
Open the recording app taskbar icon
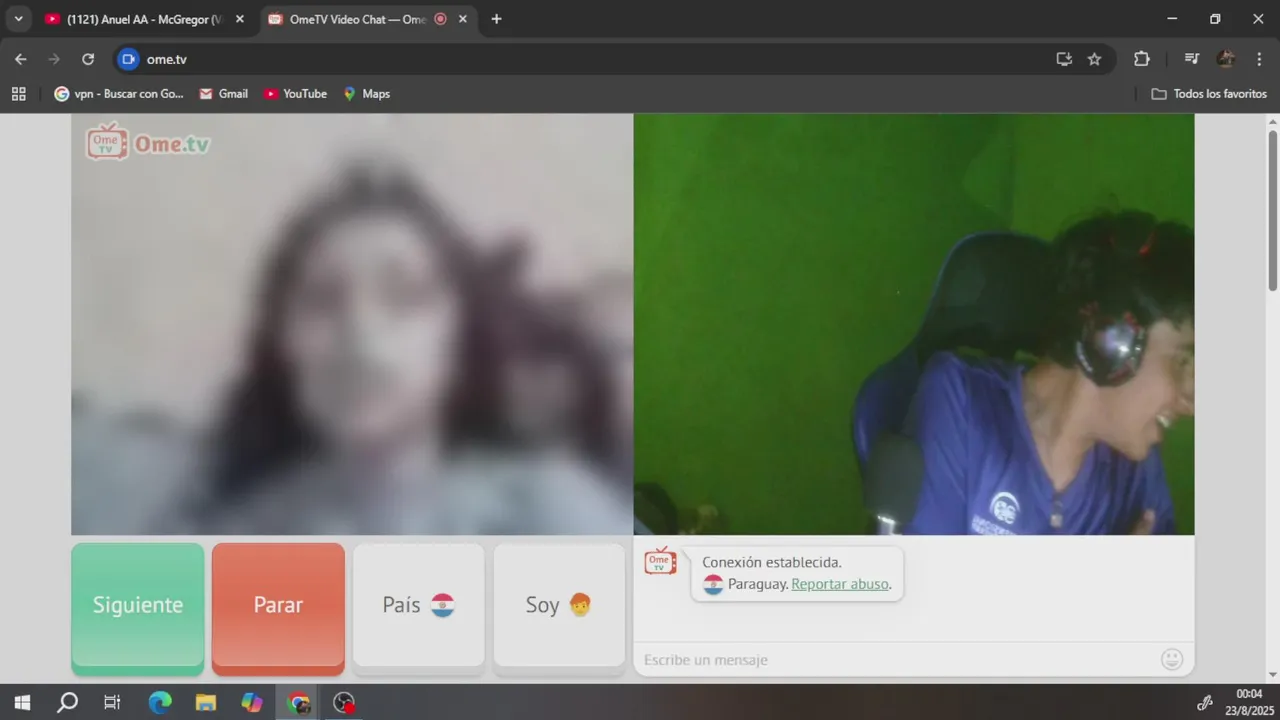click(344, 702)
